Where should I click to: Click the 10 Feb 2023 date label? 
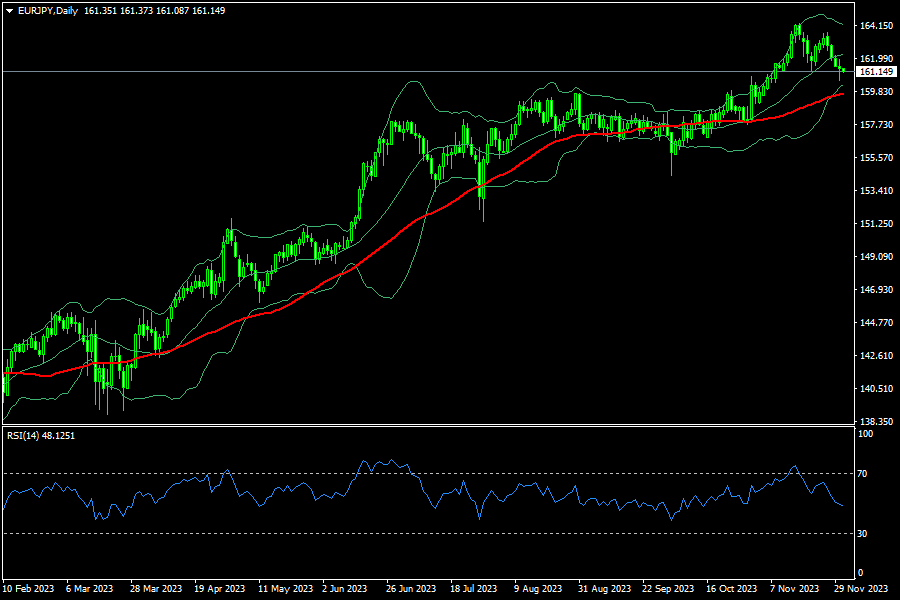[x=29, y=589]
